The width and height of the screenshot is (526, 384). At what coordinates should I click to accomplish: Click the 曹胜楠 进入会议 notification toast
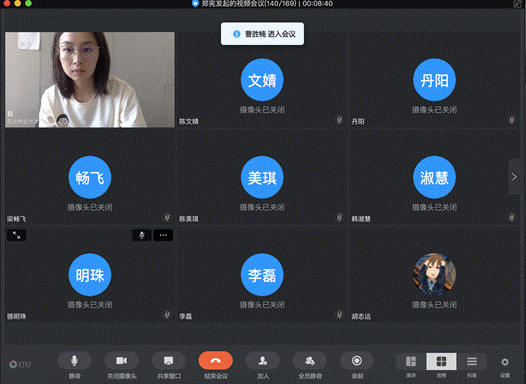(x=262, y=34)
